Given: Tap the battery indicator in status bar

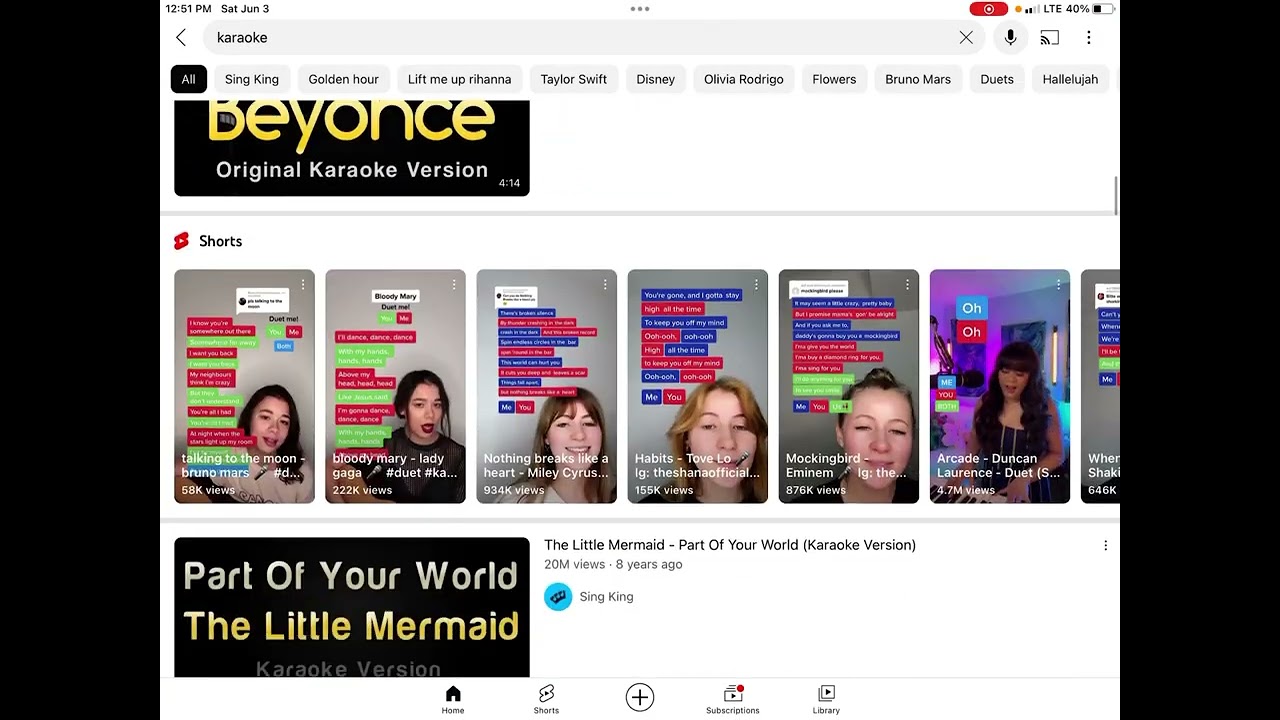Looking at the screenshot, I should tap(1103, 9).
